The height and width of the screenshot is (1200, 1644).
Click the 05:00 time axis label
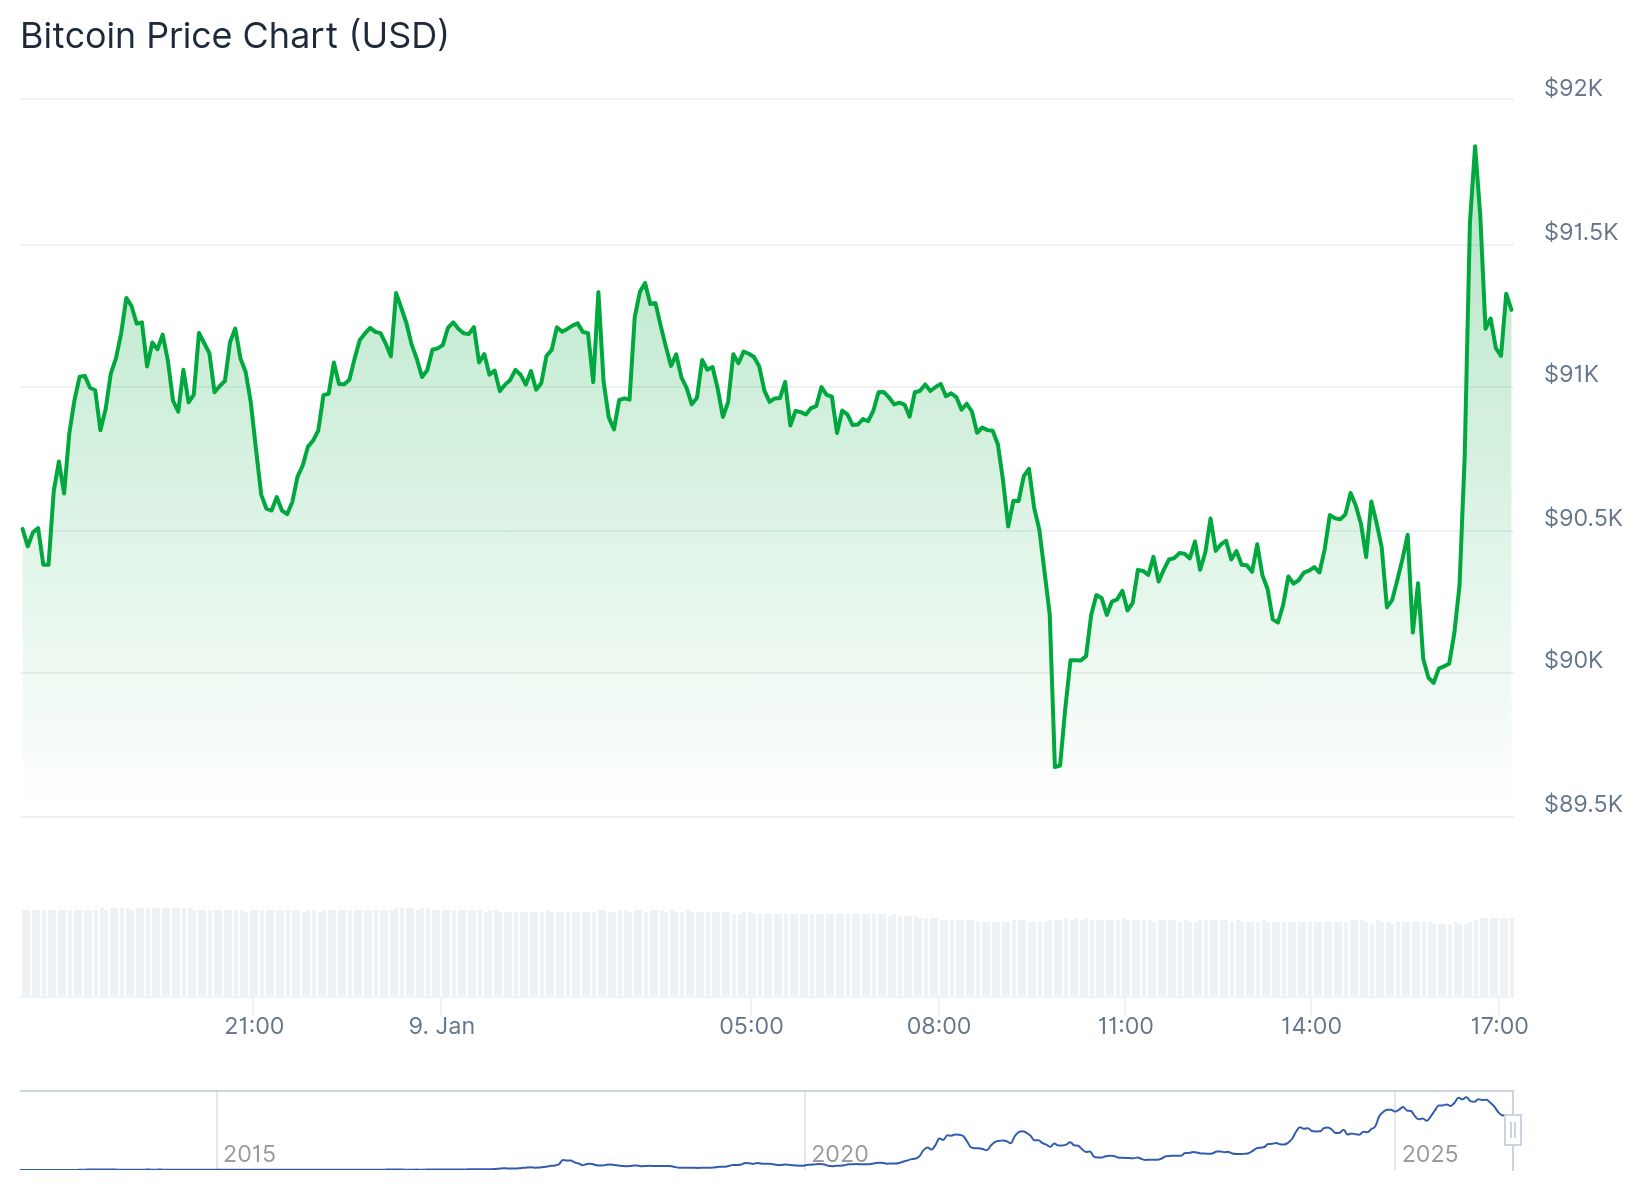point(751,1026)
